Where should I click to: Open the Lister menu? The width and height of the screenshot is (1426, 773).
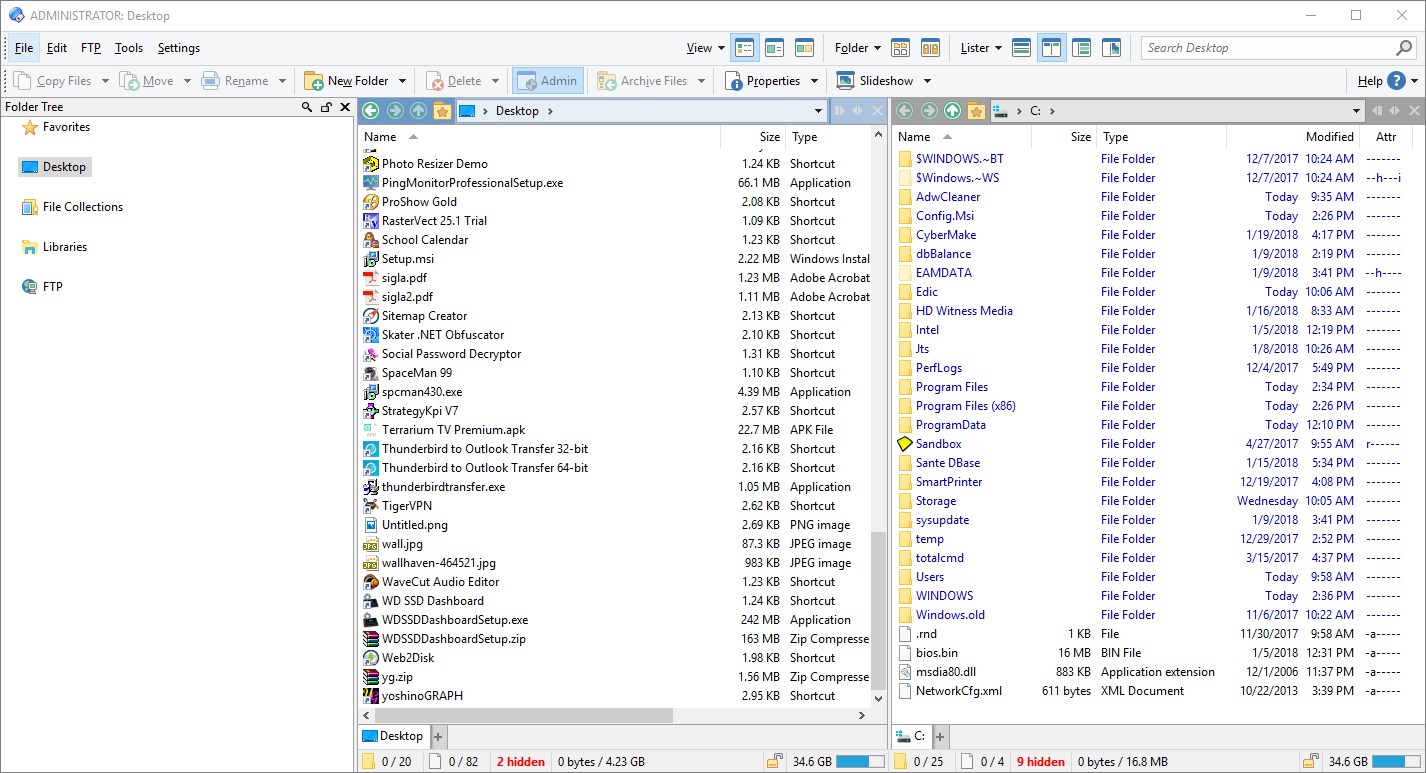pos(981,48)
